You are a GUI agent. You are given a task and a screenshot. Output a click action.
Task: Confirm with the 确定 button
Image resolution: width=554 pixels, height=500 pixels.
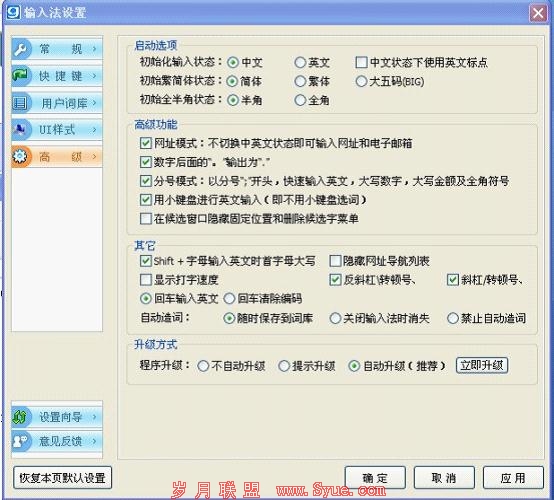[x=375, y=478]
